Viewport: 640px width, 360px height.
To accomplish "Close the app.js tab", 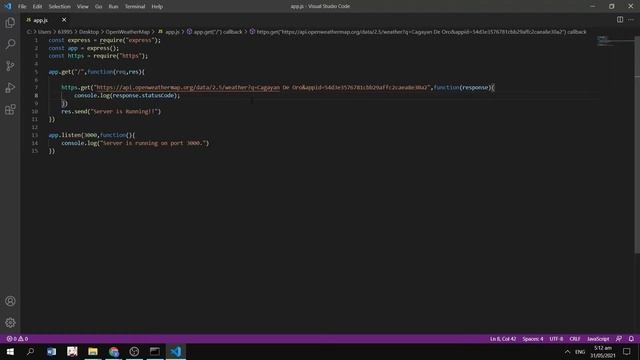I will (64, 20).
